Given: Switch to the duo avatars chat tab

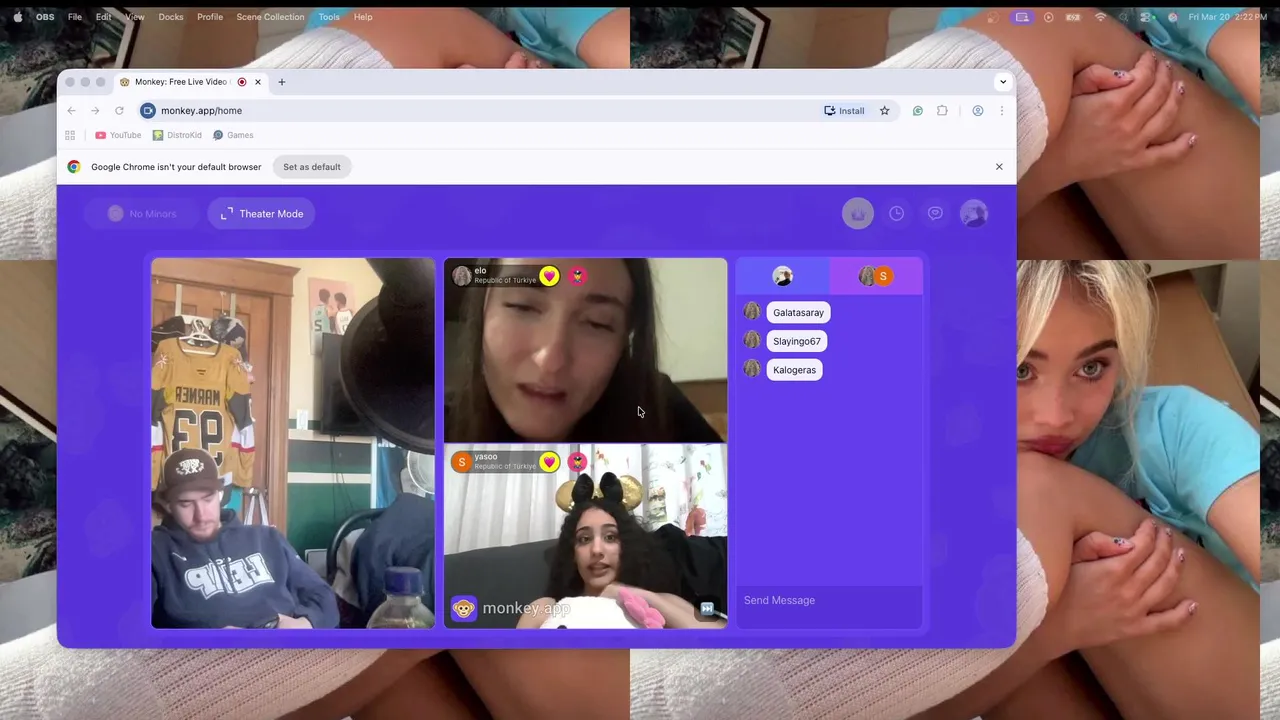Looking at the screenshot, I should coord(875,276).
